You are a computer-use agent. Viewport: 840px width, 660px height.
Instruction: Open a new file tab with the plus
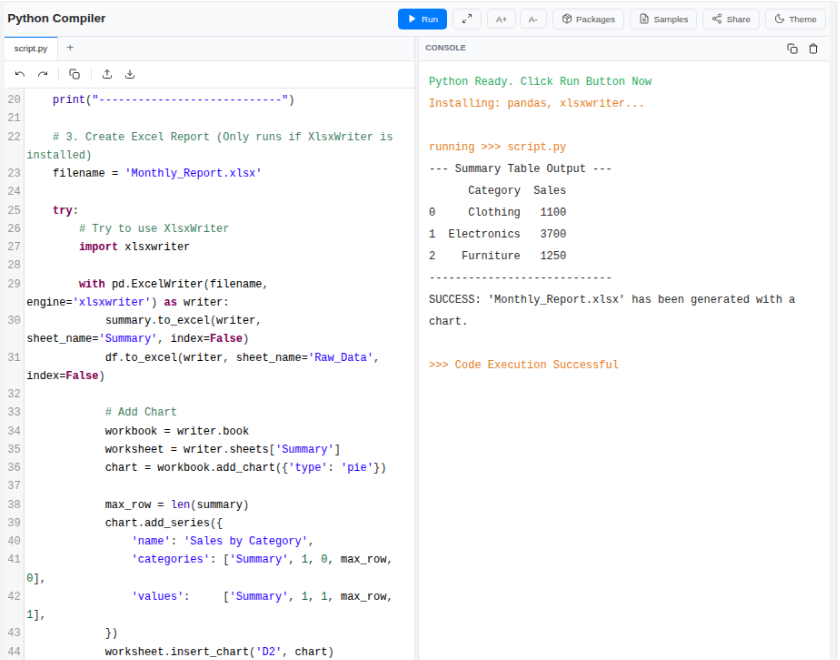(x=68, y=47)
